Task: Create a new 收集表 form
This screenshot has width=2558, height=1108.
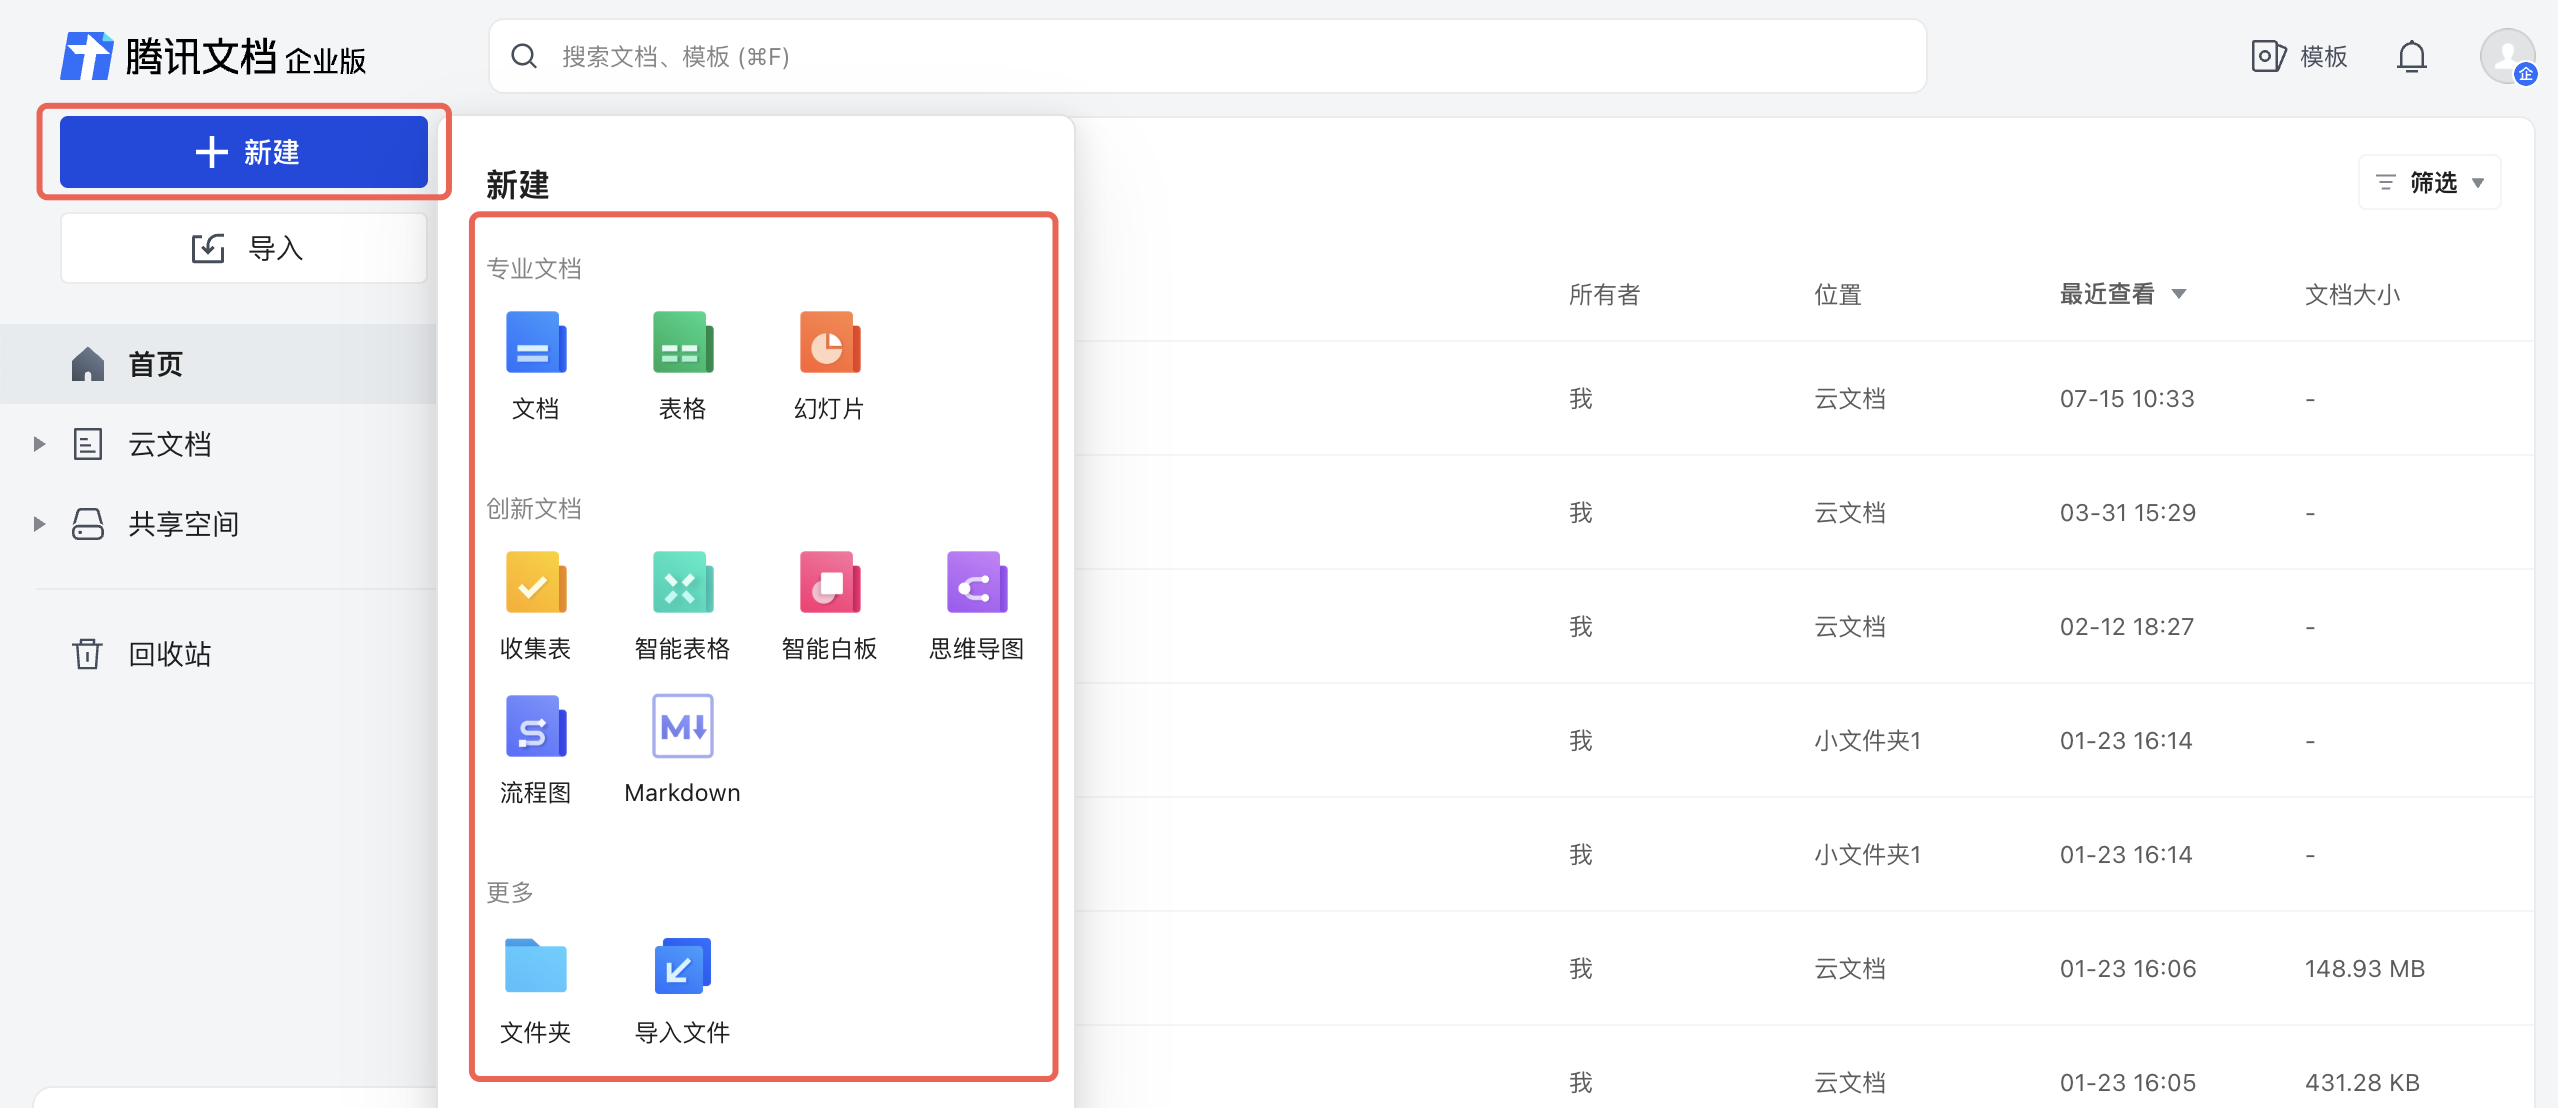Action: pos(535,583)
